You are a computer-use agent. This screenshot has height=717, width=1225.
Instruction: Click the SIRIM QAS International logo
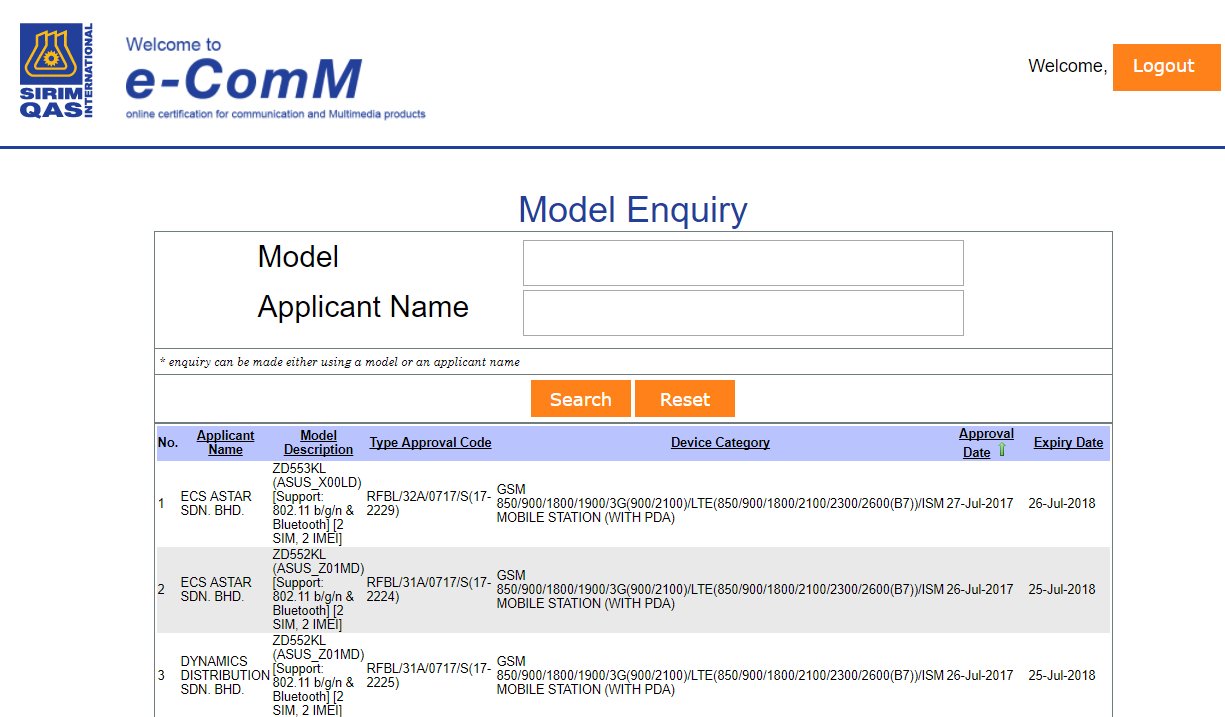57,72
